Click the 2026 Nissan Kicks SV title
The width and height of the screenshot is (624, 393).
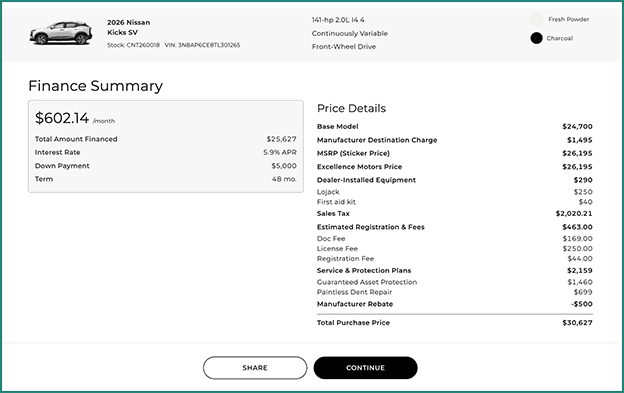click(x=129, y=27)
